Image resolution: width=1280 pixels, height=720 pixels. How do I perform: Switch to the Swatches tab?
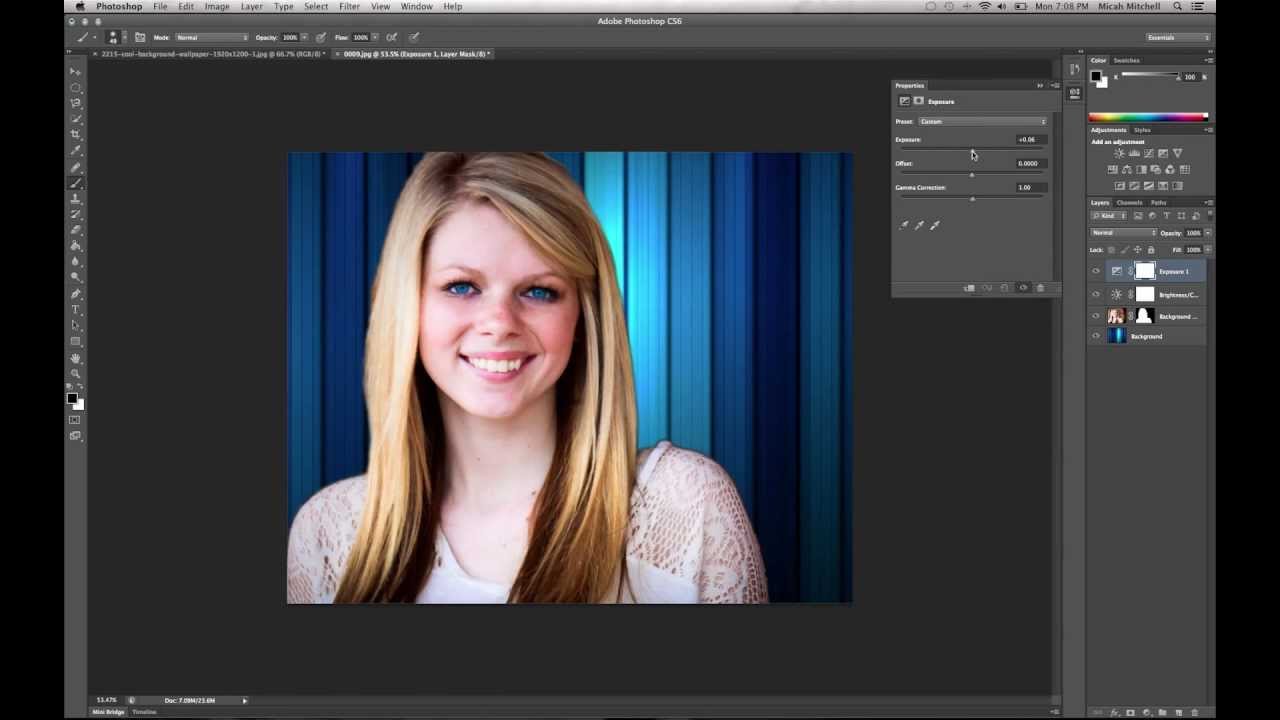(x=1127, y=60)
